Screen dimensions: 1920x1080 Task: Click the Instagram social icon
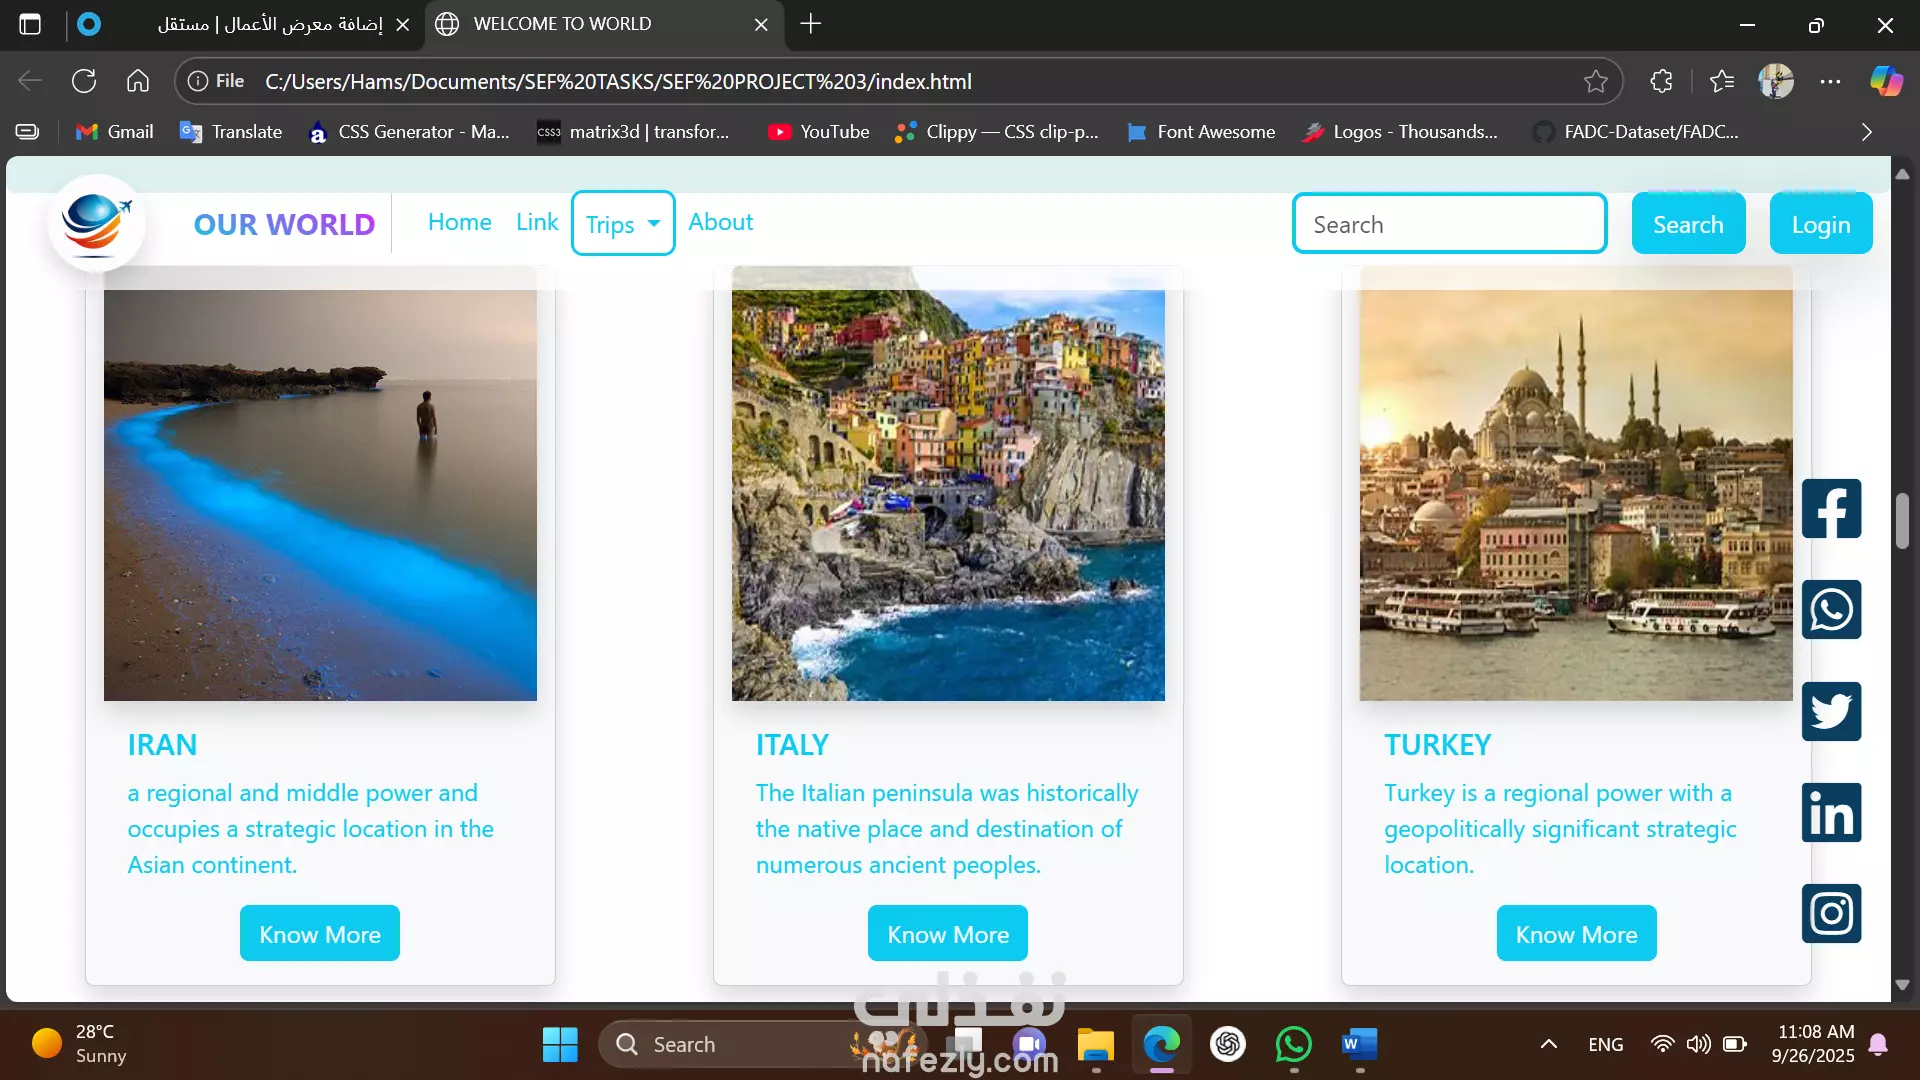pyautogui.click(x=1831, y=913)
